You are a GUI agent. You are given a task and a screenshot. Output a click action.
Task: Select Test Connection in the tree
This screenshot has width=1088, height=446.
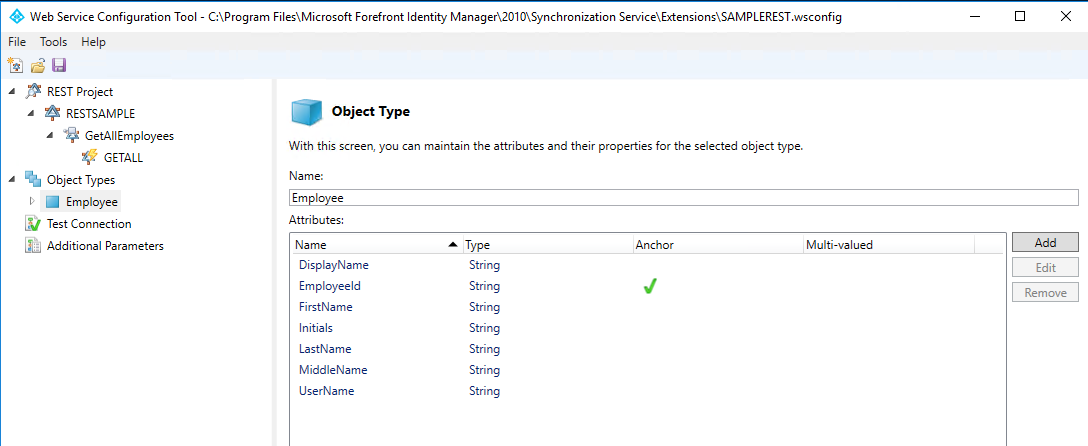(89, 223)
